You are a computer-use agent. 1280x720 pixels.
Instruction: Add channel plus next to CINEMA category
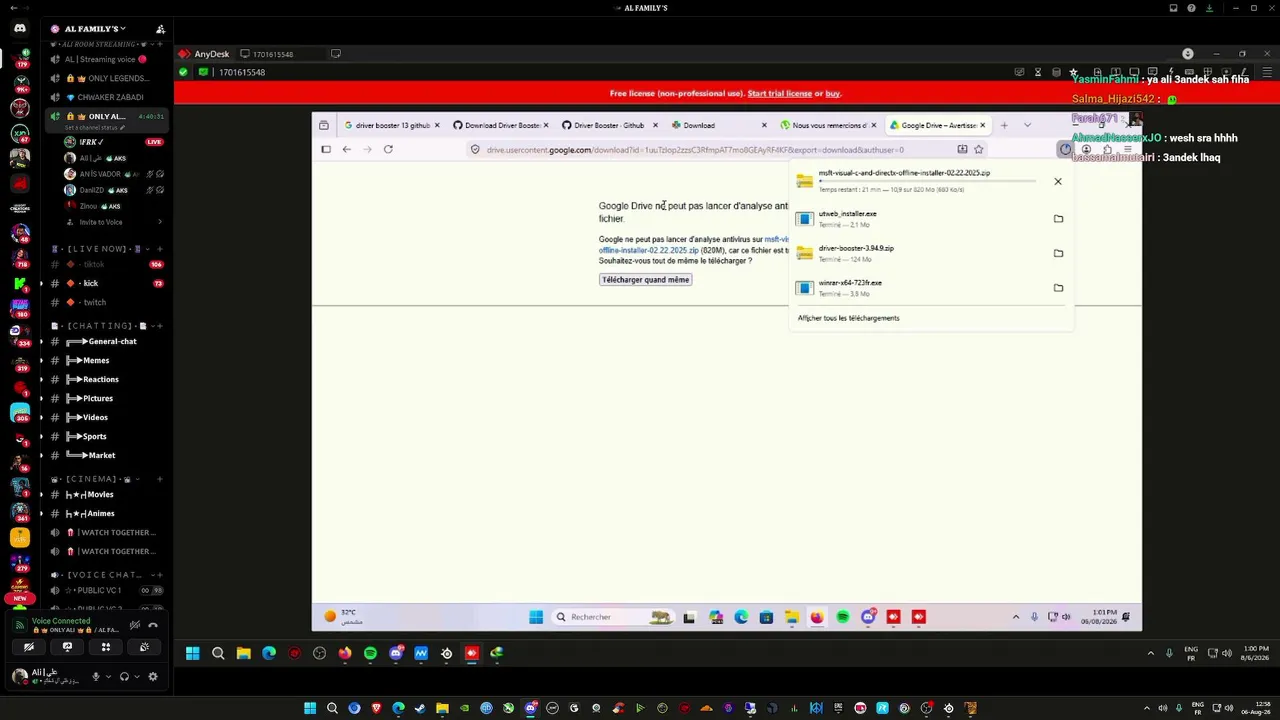point(159,479)
